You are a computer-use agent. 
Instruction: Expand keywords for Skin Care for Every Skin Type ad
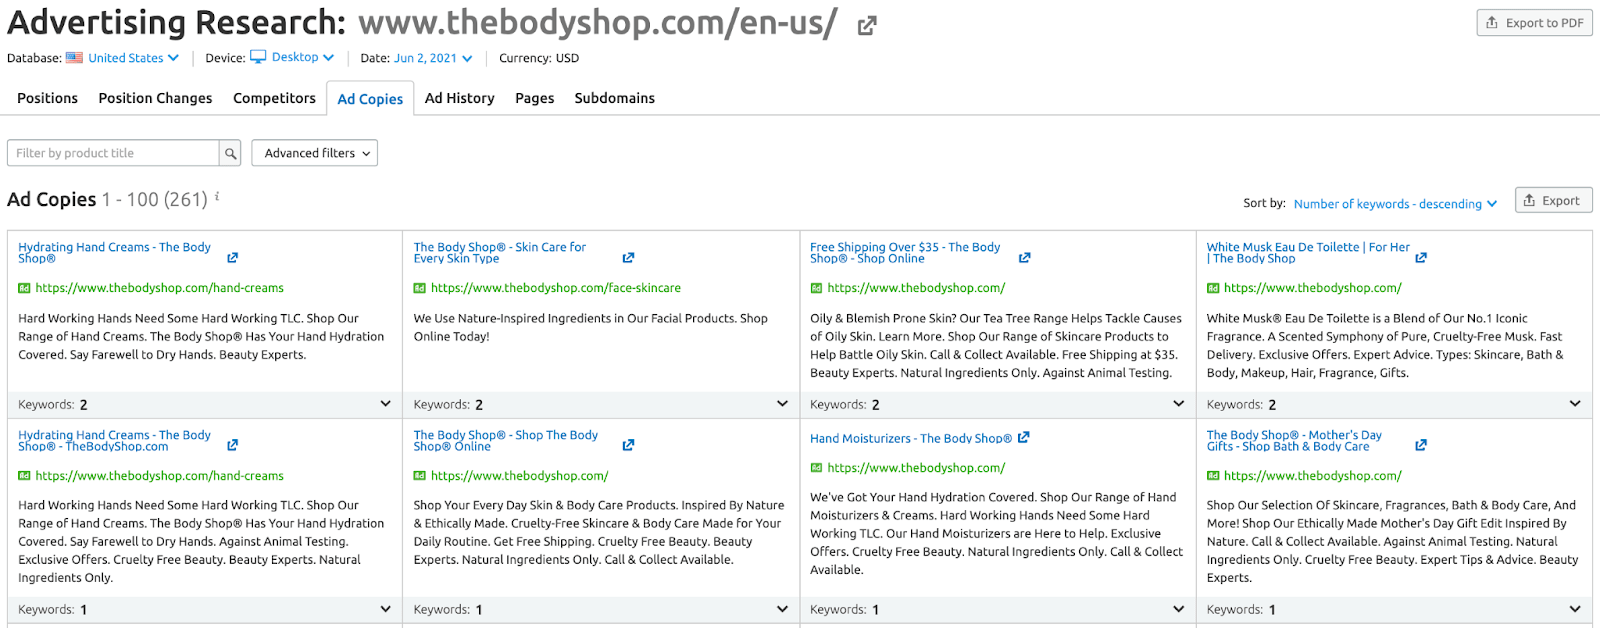[782, 404]
